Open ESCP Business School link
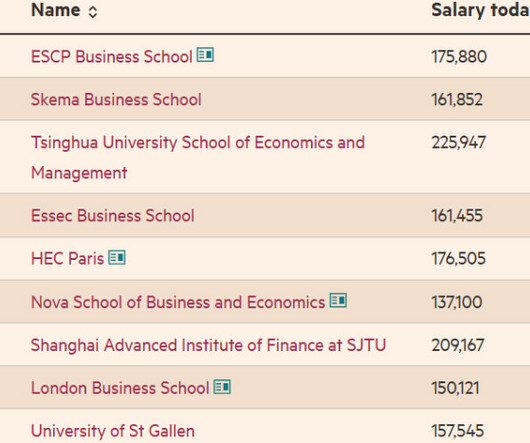530x443 pixels. point(112,56)
